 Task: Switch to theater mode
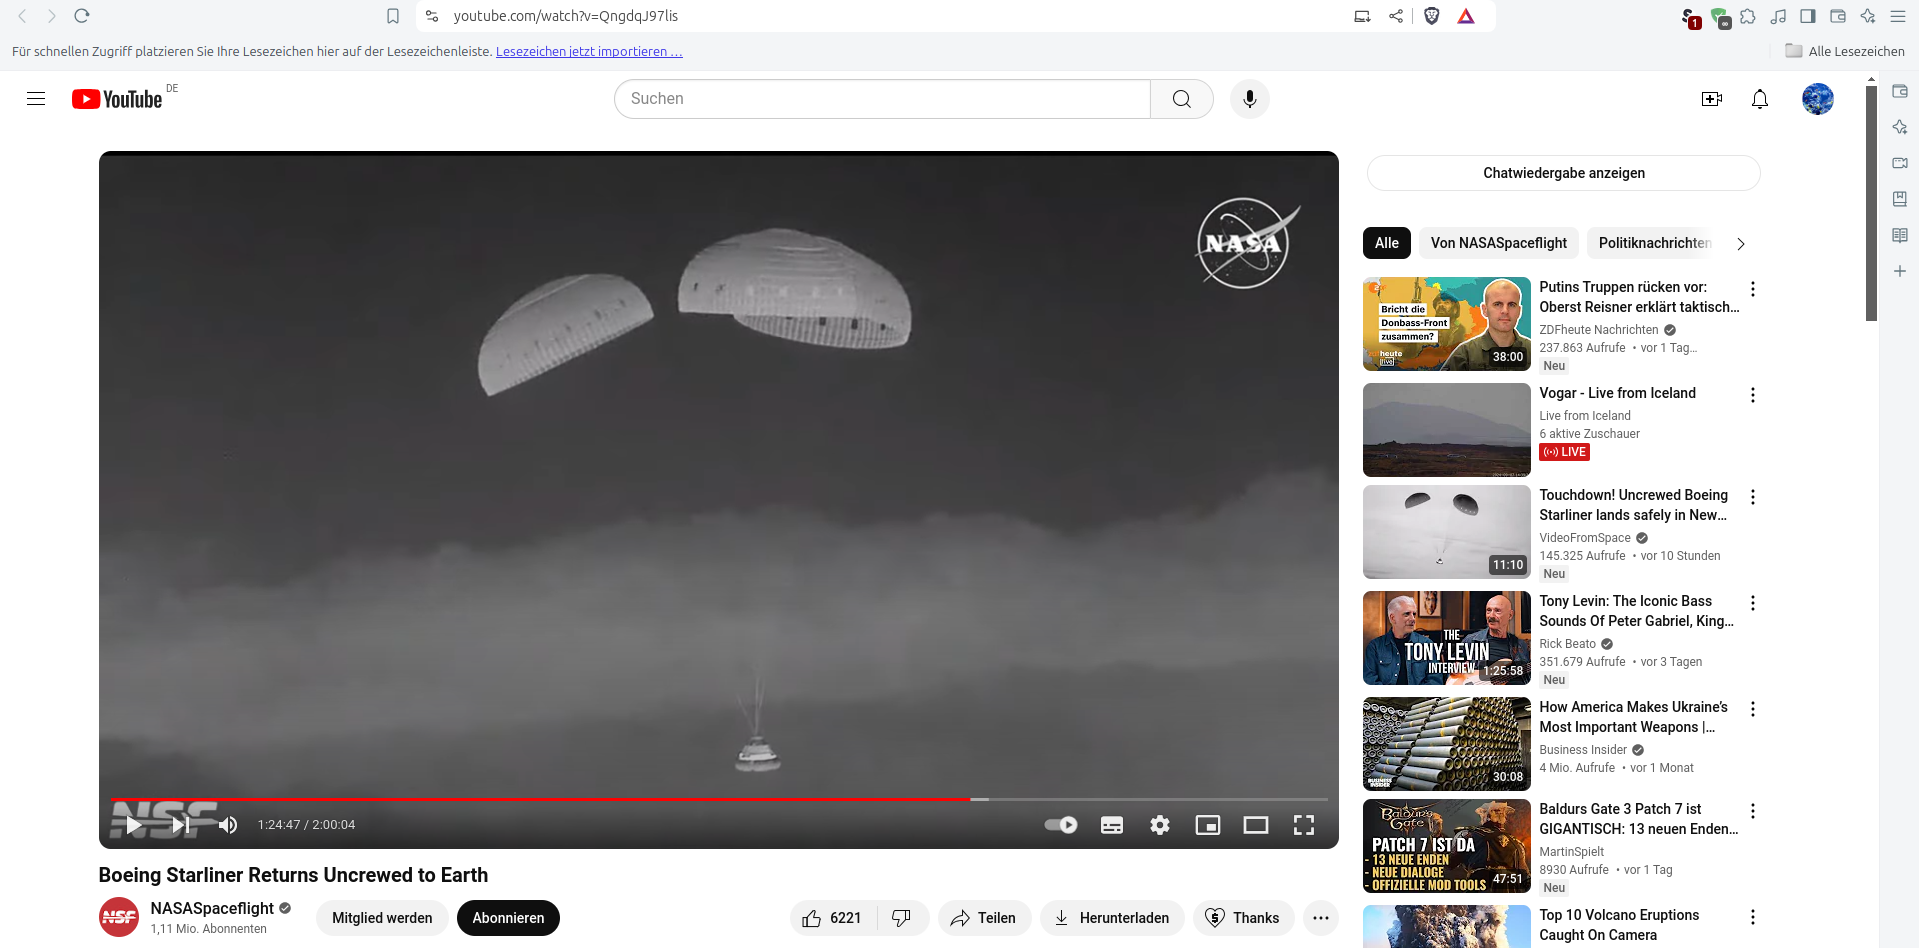coord(1256,825)
